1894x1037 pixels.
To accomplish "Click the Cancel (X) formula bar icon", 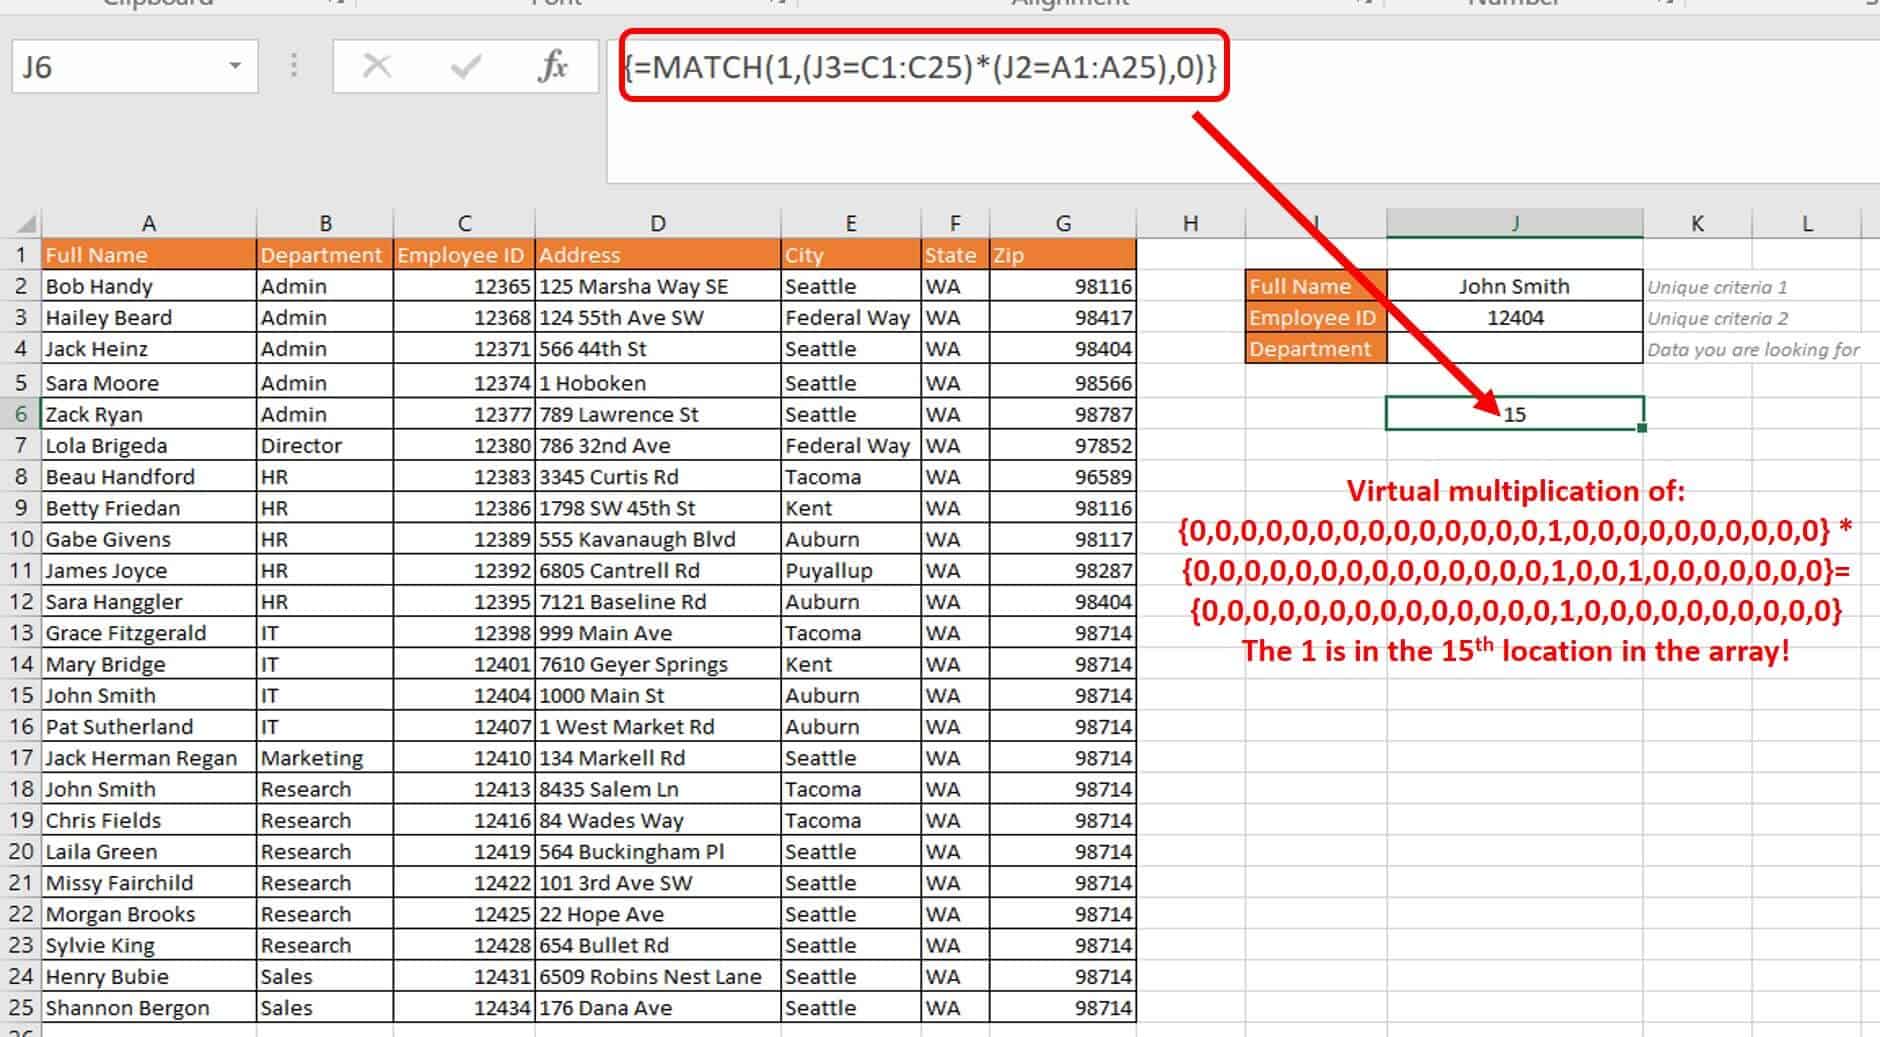I will 376,67.
